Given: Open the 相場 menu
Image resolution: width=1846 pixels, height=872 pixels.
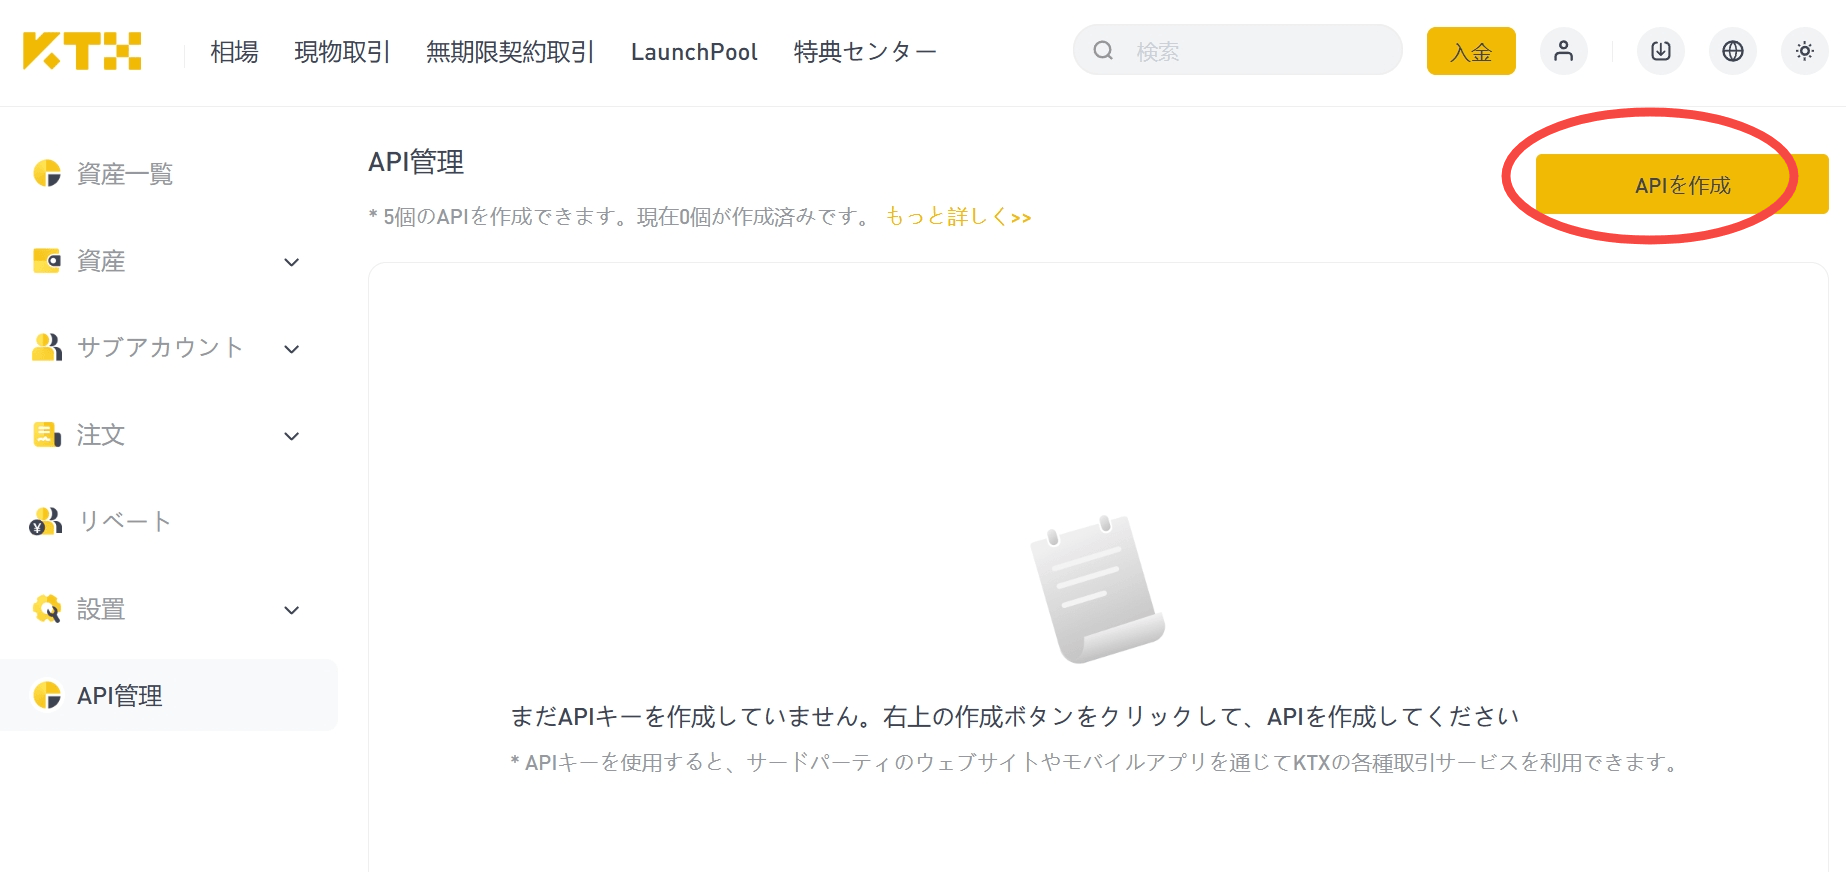Looking at the screenshot, I should pyautogui.click(x=234, y=52).
